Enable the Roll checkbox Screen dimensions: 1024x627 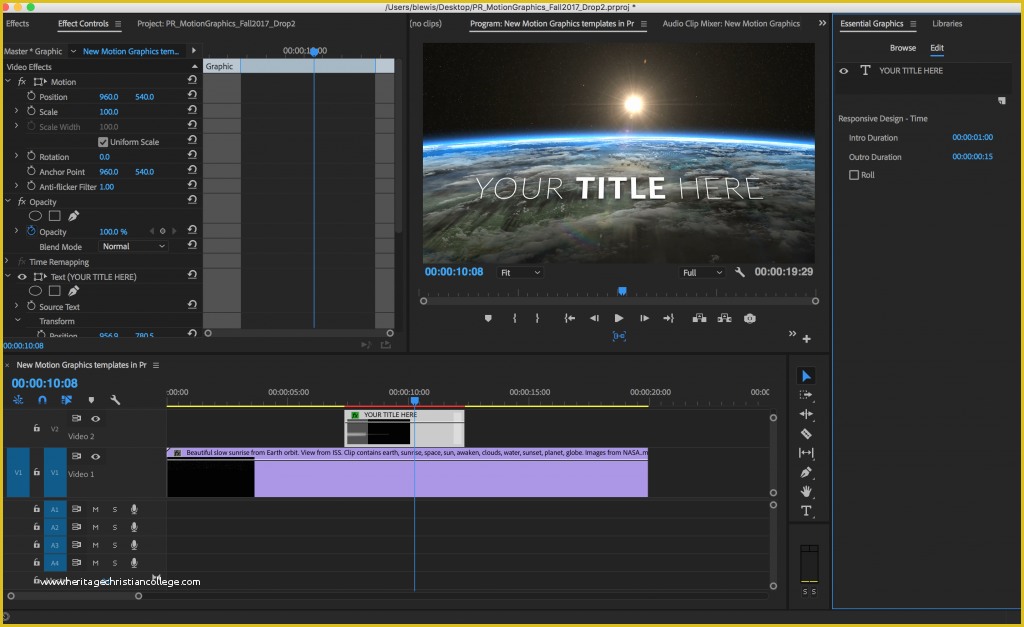tap(854, 175)
